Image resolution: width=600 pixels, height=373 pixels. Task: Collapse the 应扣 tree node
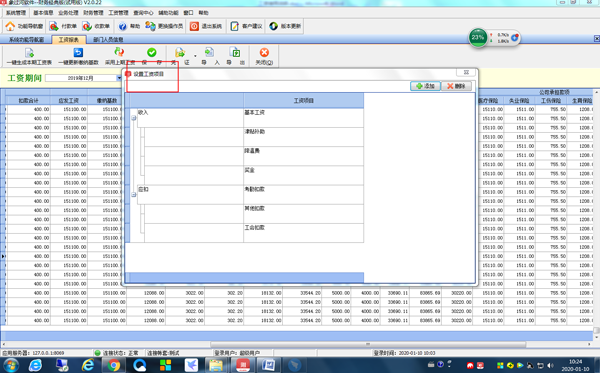coord(134,195)
